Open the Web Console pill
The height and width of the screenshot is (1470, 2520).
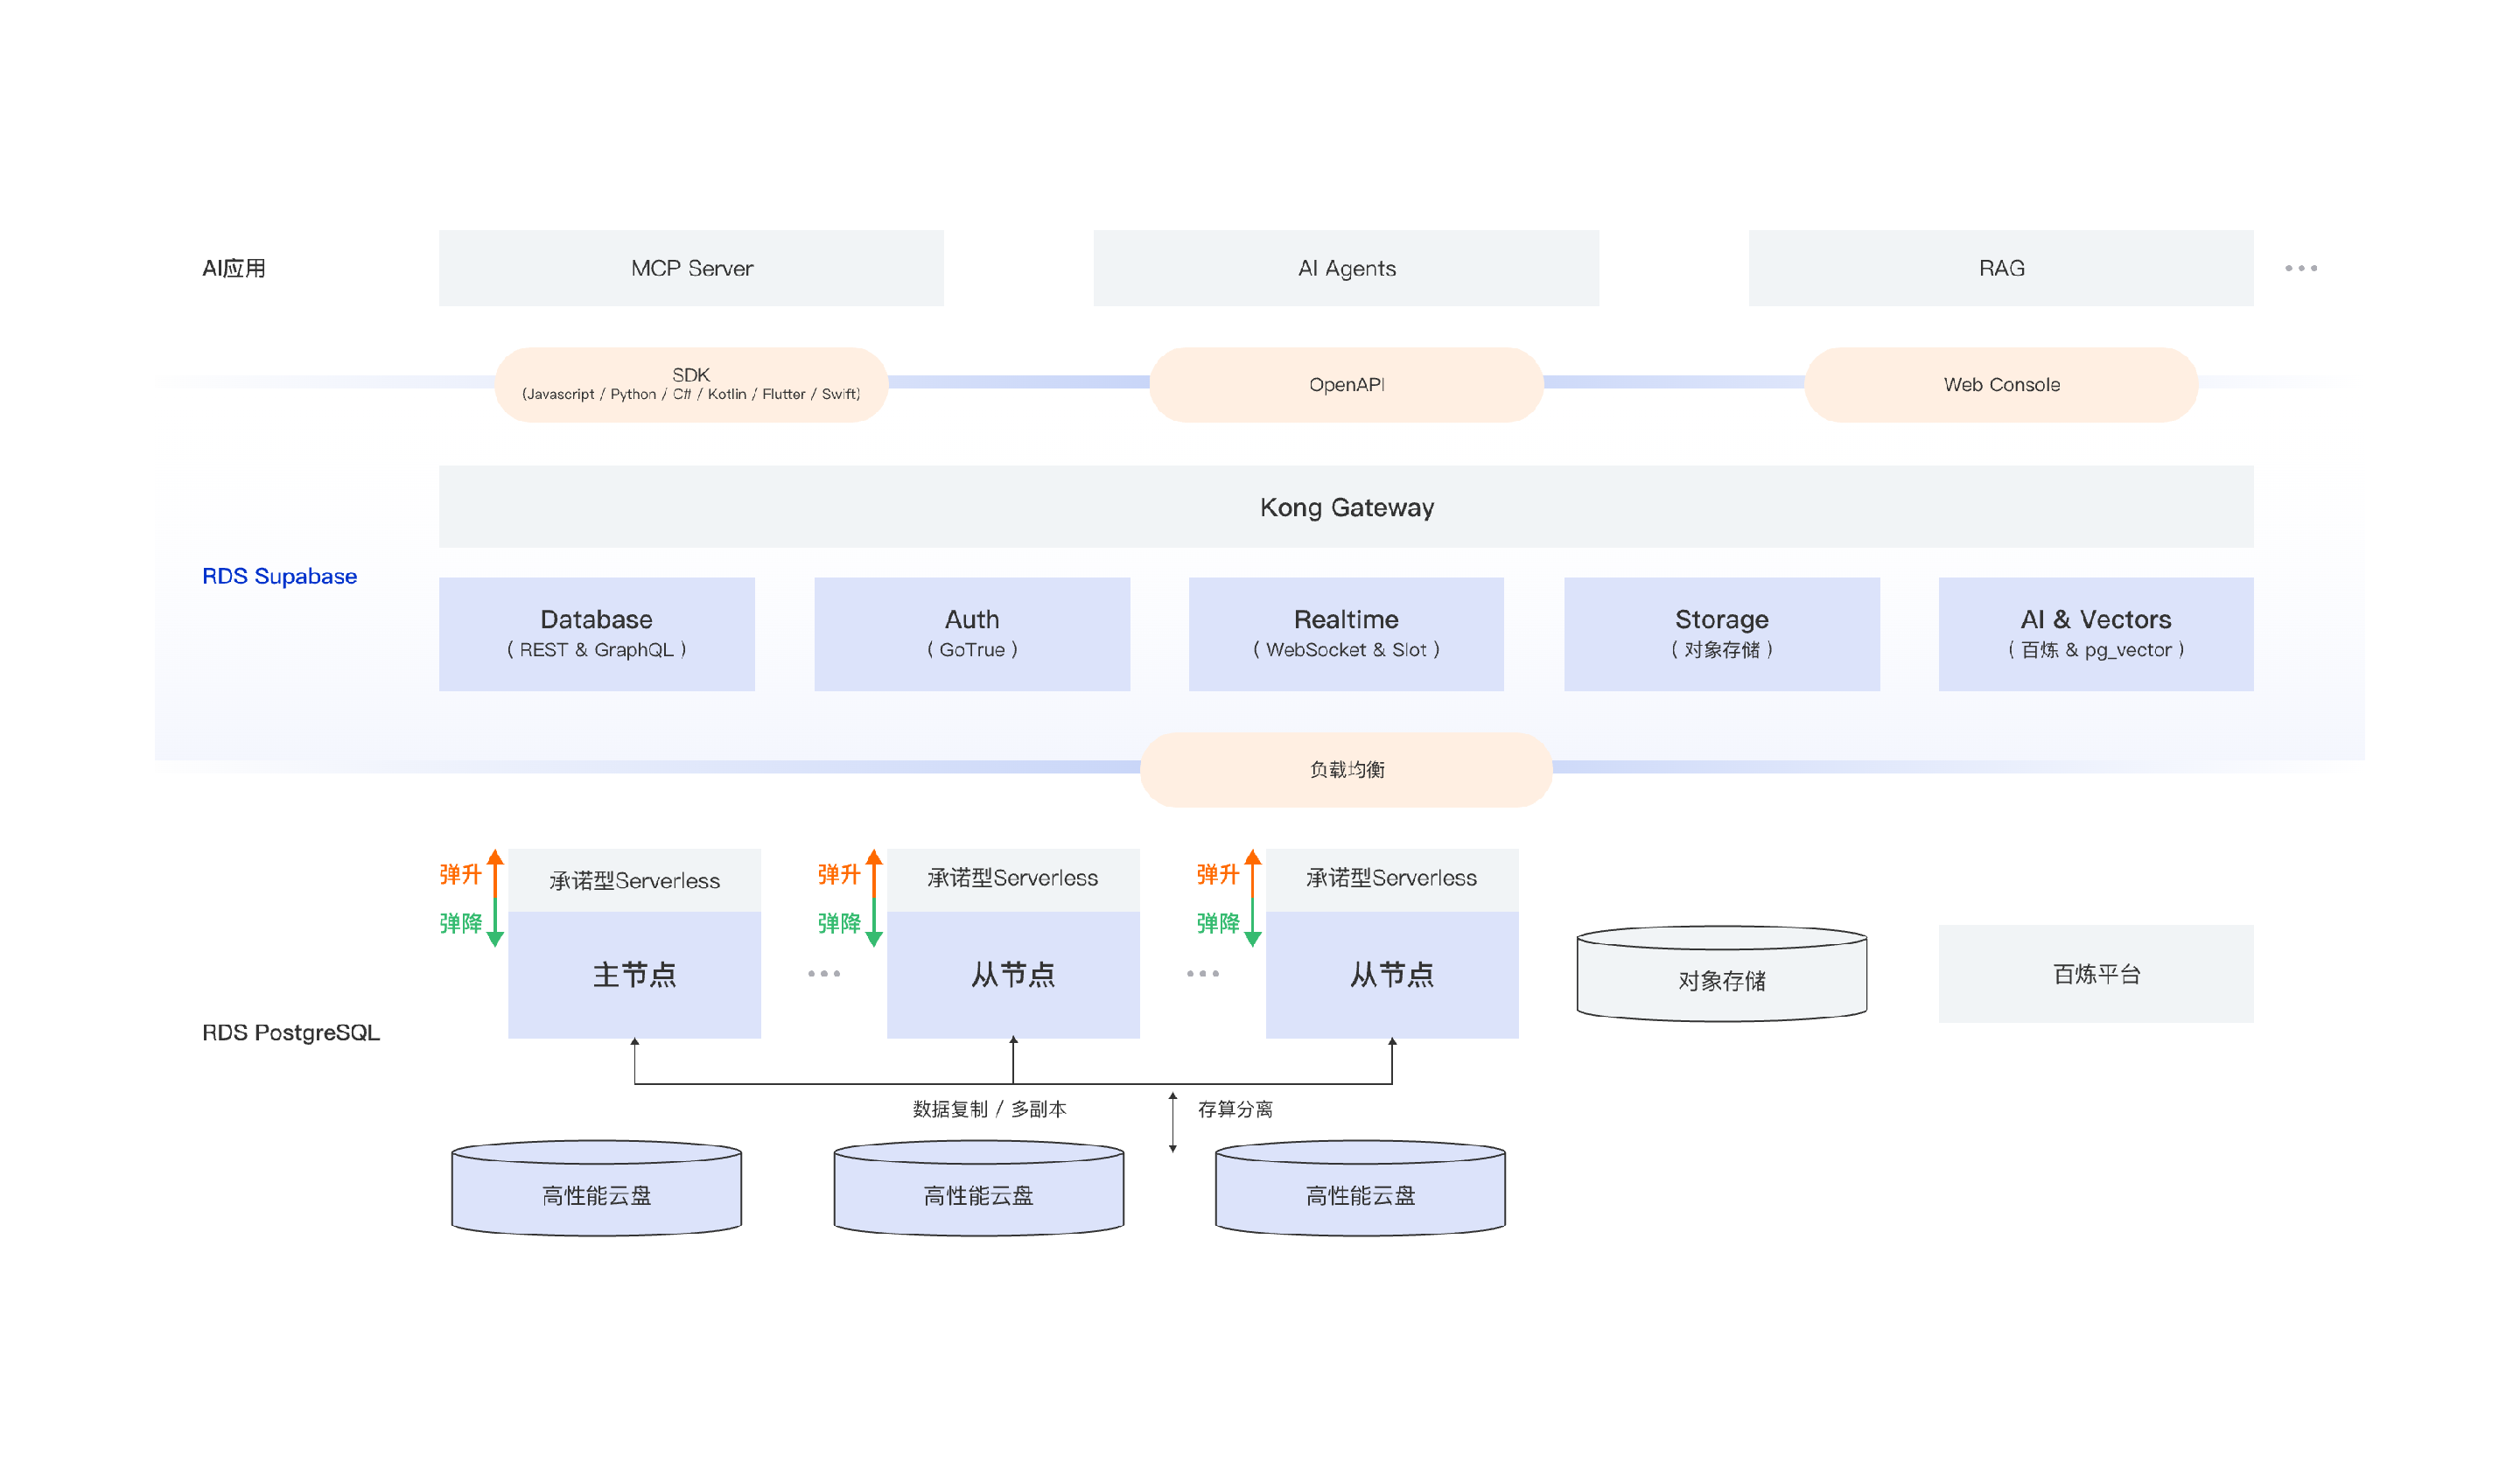click(2000, 385)
